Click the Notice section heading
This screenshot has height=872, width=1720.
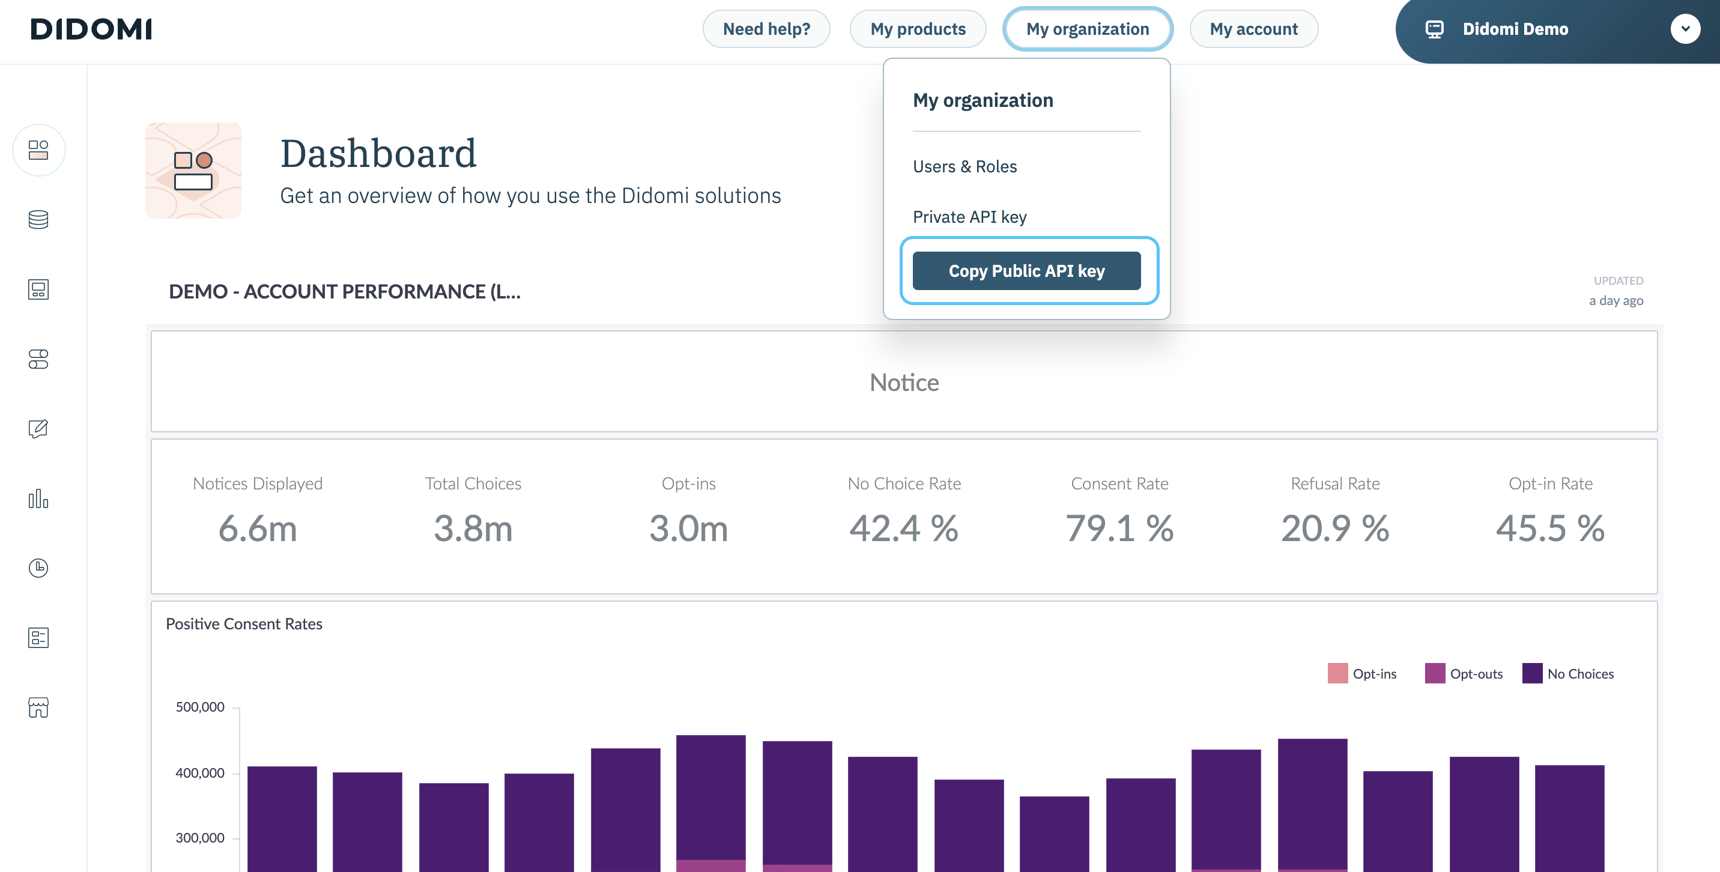[x=904, y=382]
